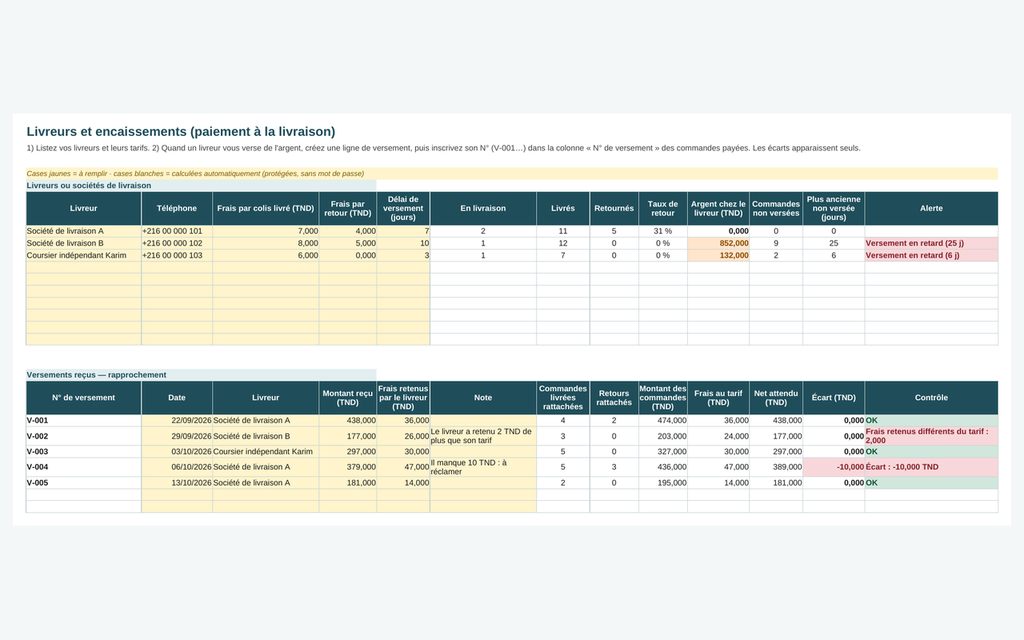The width and height of the screenshot is (1024, 640).
Task: Select payment number 'V-004'
Action: (x=84, y=467)
